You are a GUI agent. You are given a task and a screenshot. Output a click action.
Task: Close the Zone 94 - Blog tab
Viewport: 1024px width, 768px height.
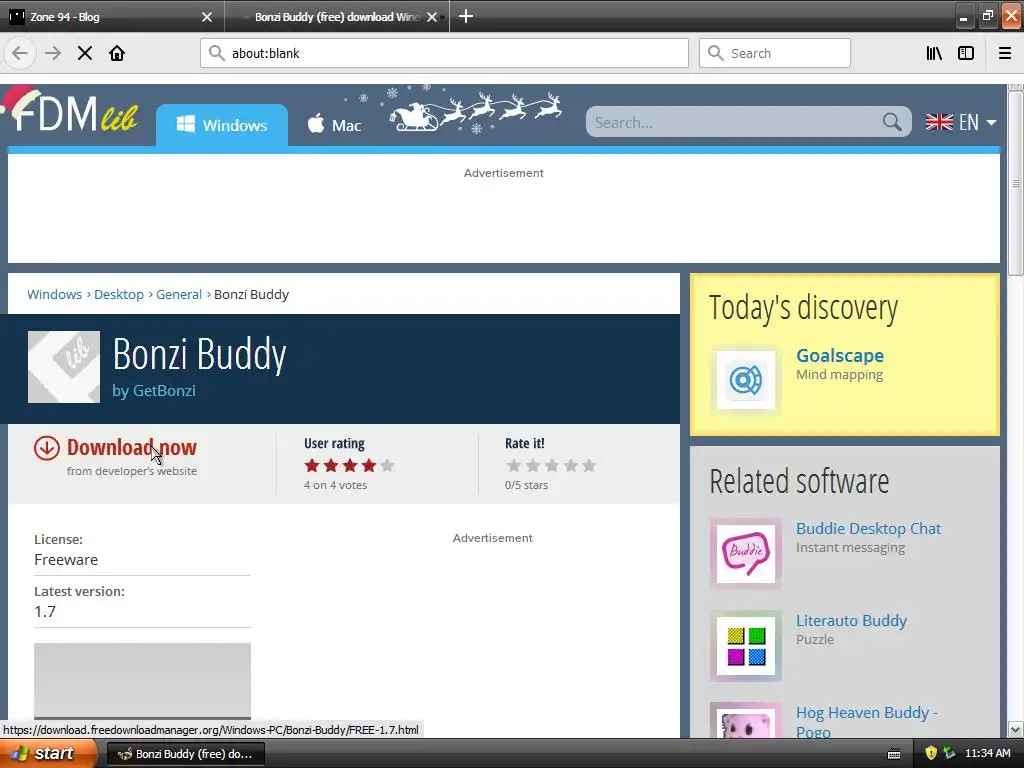coord(207,17)
